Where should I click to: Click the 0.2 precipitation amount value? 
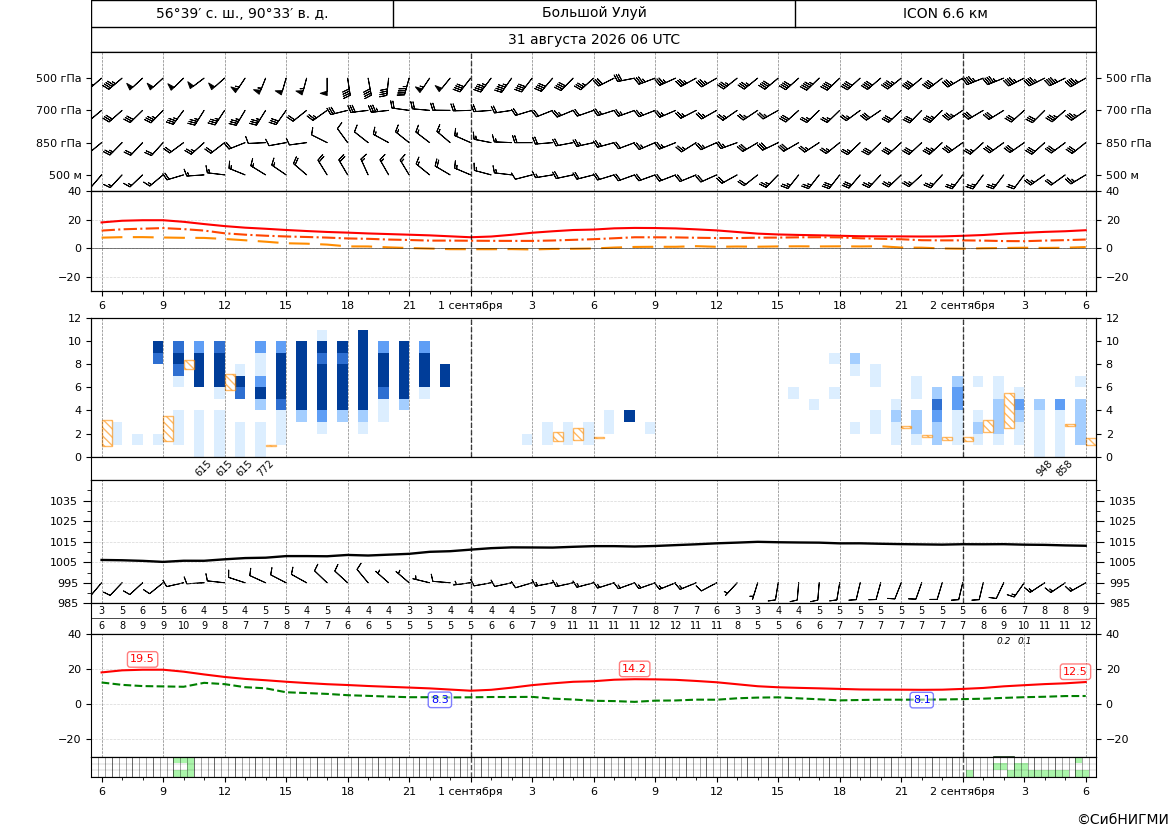[x=1003, y=641]
